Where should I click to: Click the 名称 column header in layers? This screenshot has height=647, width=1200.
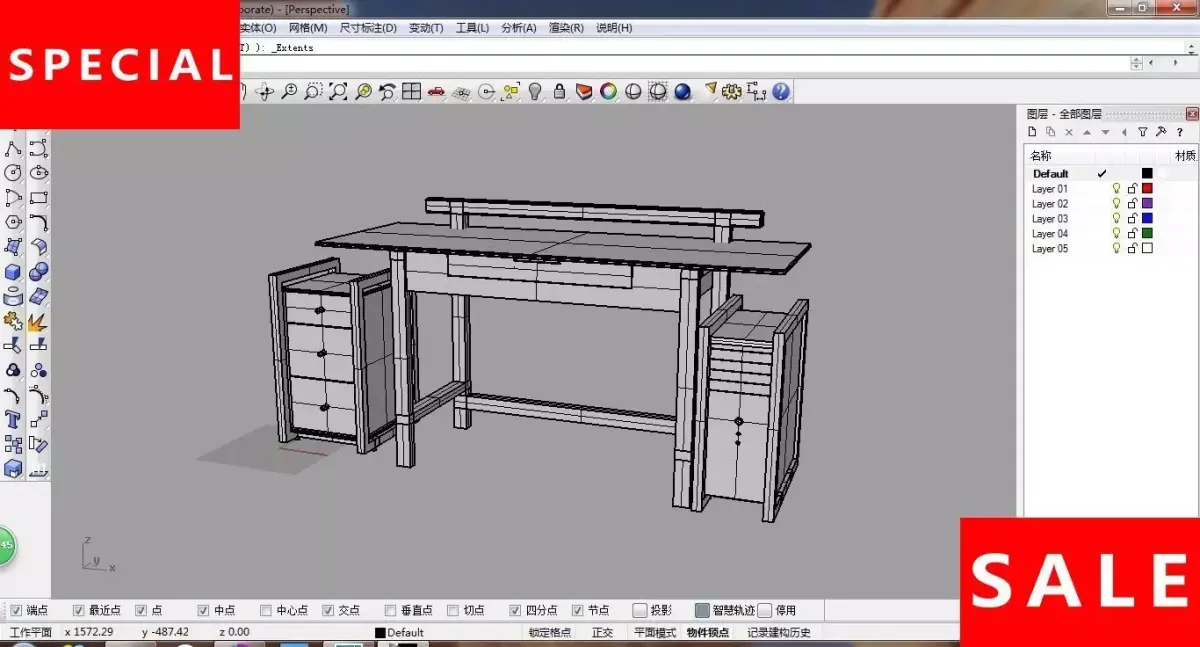(x=1041, y=155)
